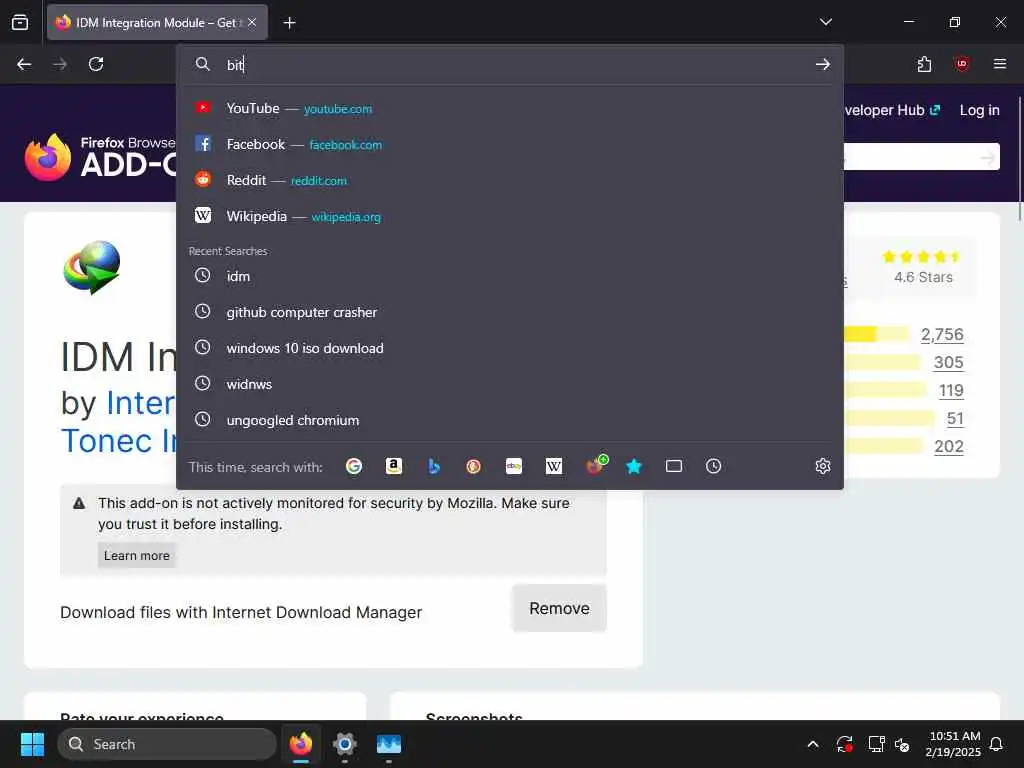Click the Go arrow in address bar
The height and width of the screenshot is (768, 1024).
pos(823,64)
